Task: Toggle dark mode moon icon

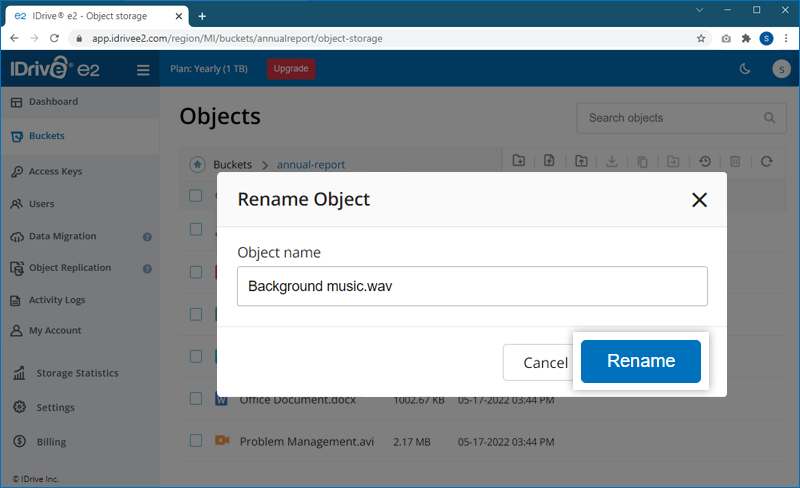Action: tap(744, 69)
